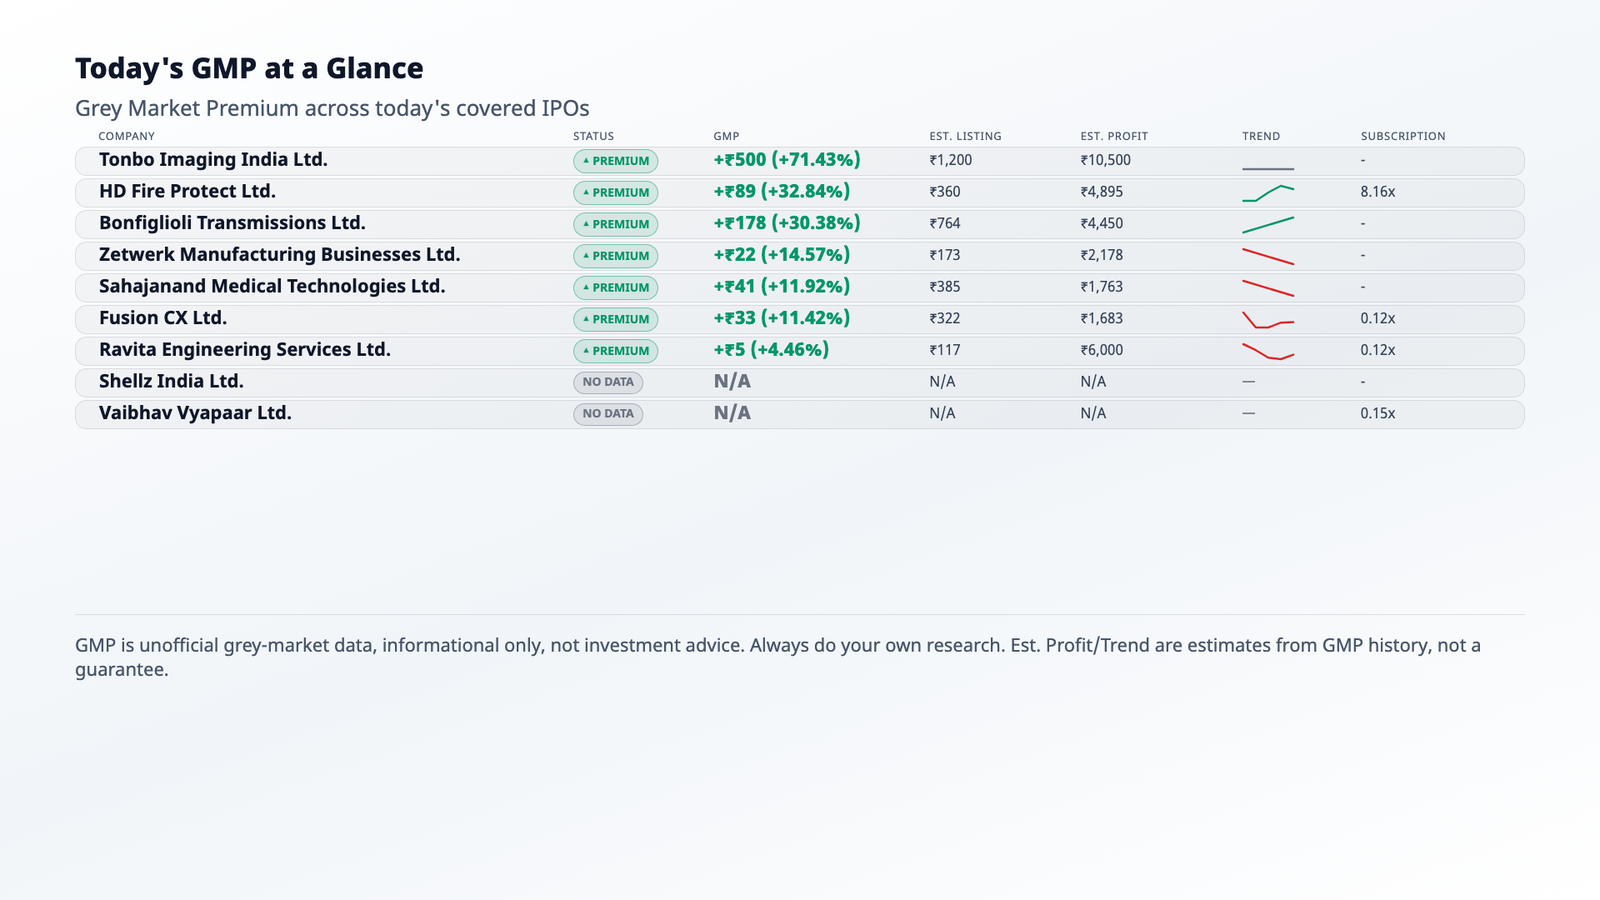Screen dimensions: 1600x900
Task: Click subscription value 8.16x
Action: coord(1378,192)
